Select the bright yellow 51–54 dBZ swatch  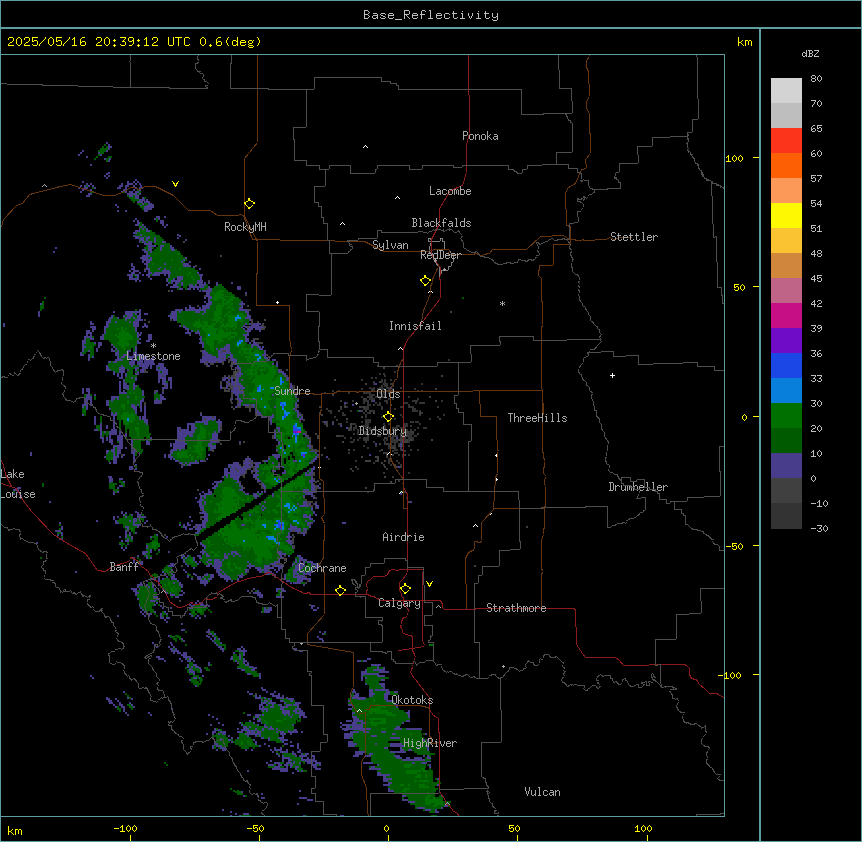(786, 215)
